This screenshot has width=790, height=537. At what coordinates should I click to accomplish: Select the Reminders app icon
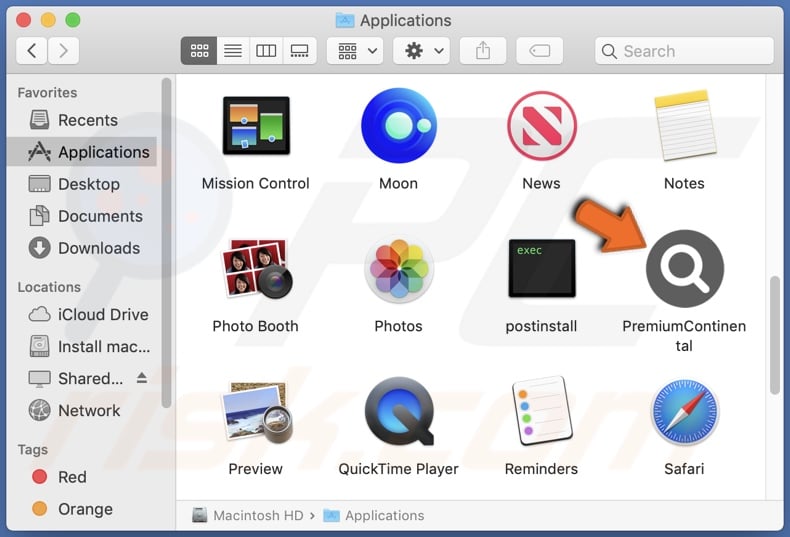(x=542, y=411)
